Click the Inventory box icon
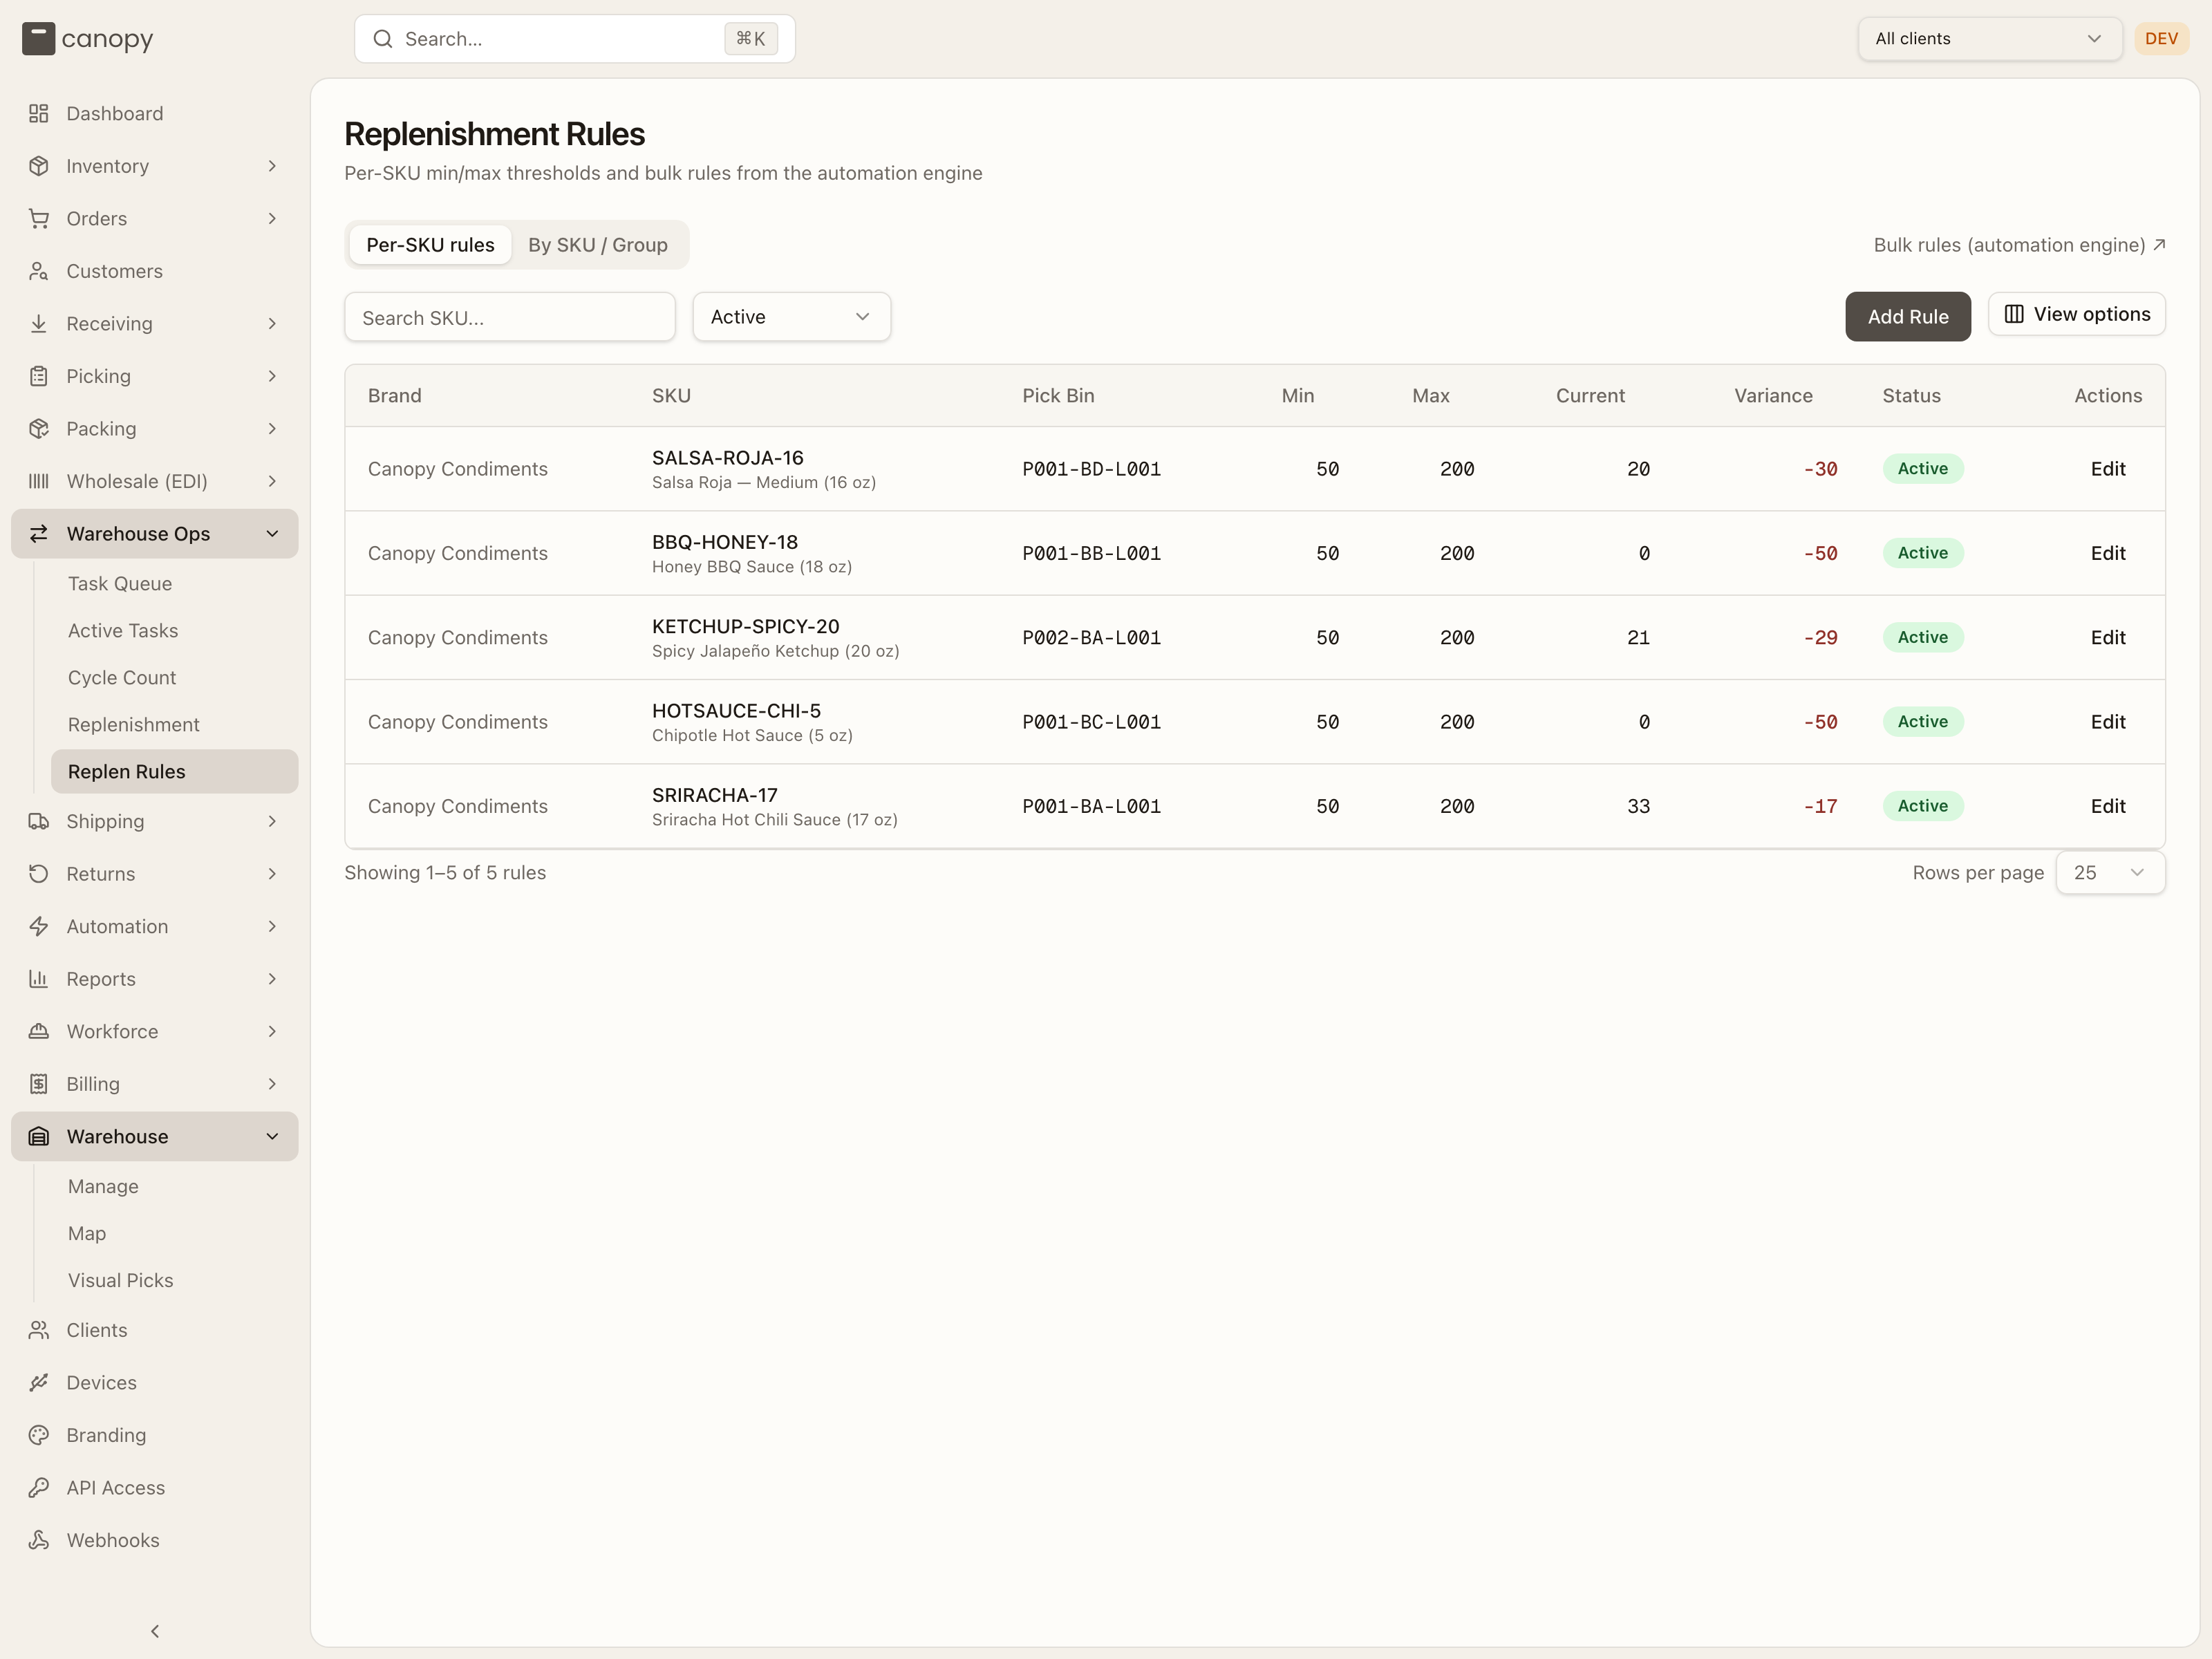 pyautogui.click(x=38, y=166)
